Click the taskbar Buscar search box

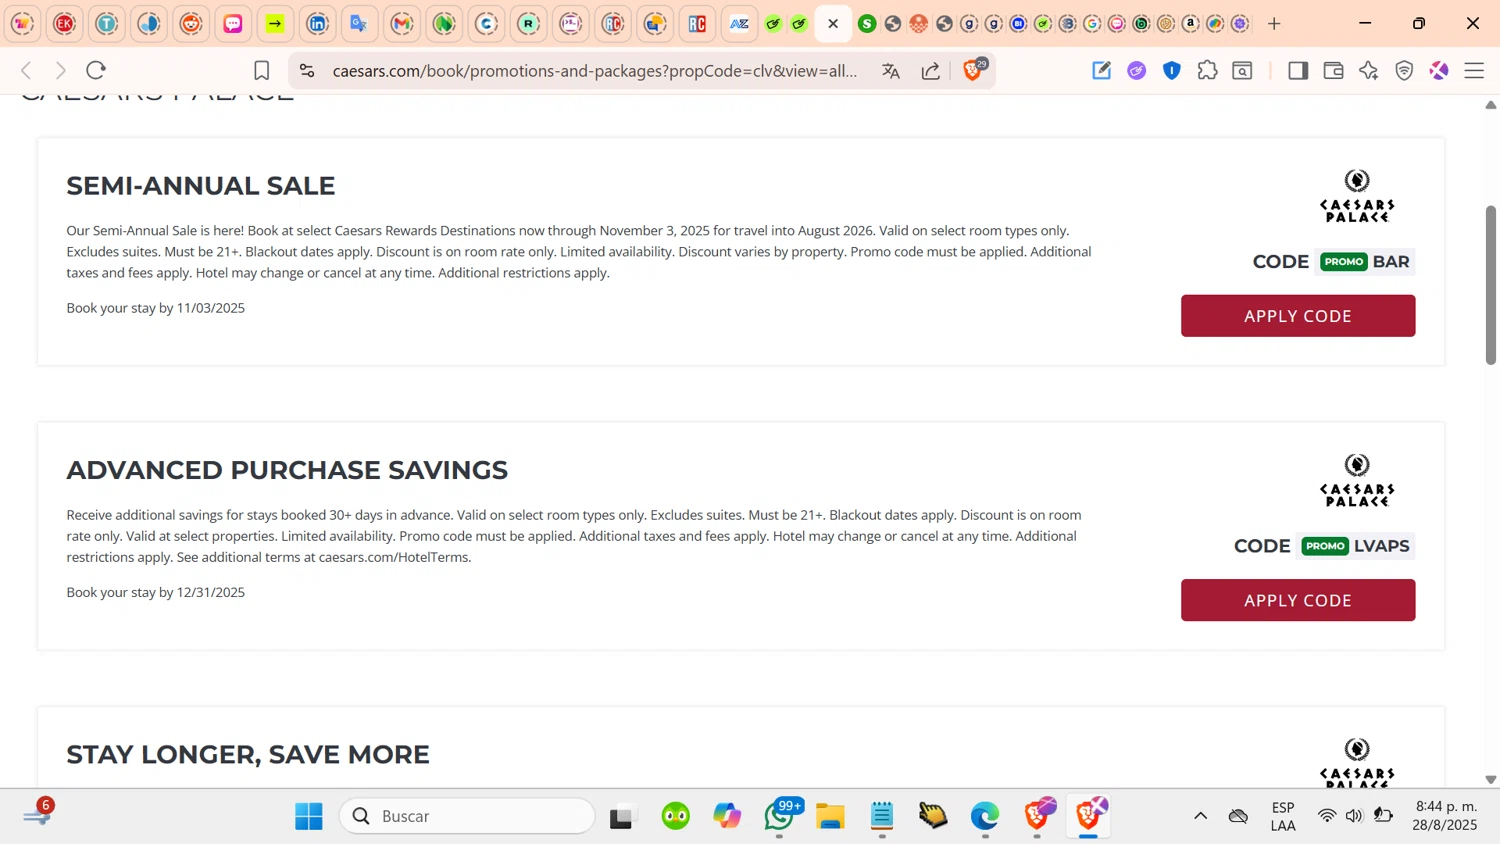[x=467, y=816]
